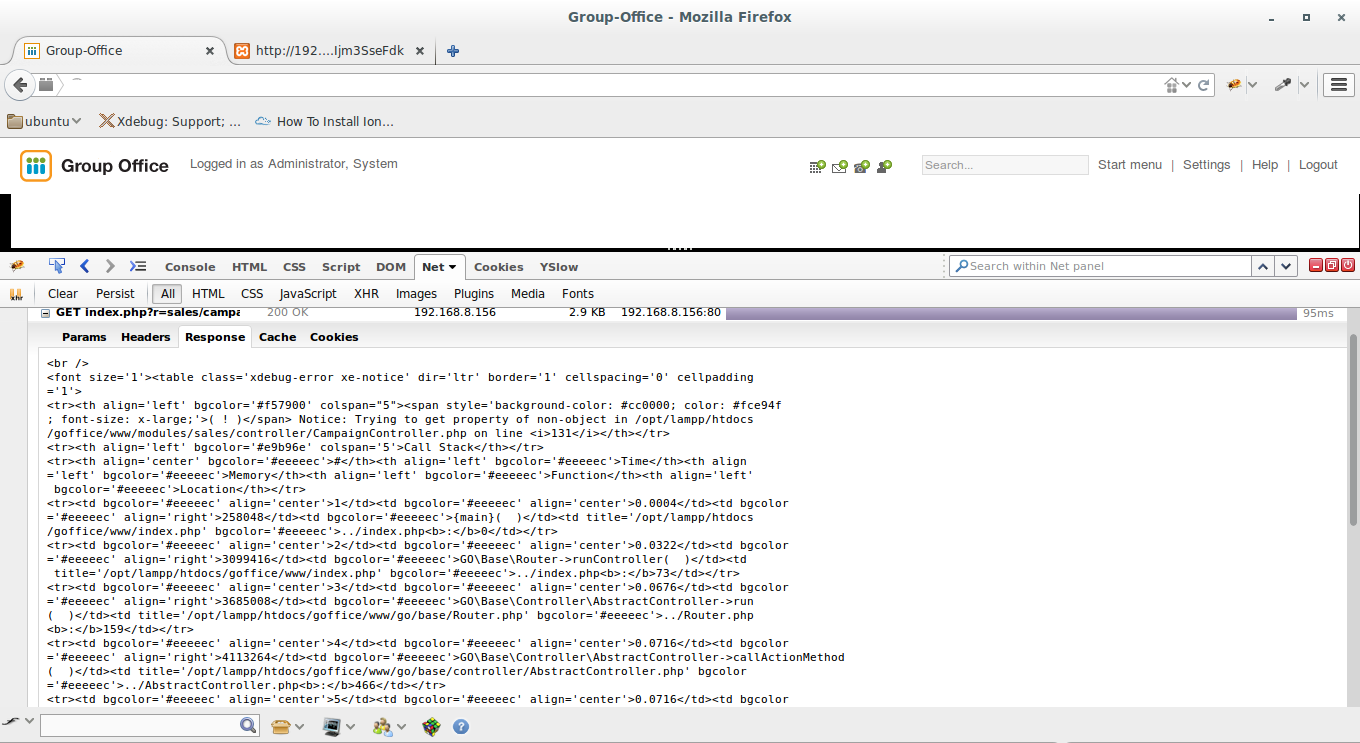Click the Firebug element inspector icon
This screenshot has height=743, width=1360.
click(57, 266)
